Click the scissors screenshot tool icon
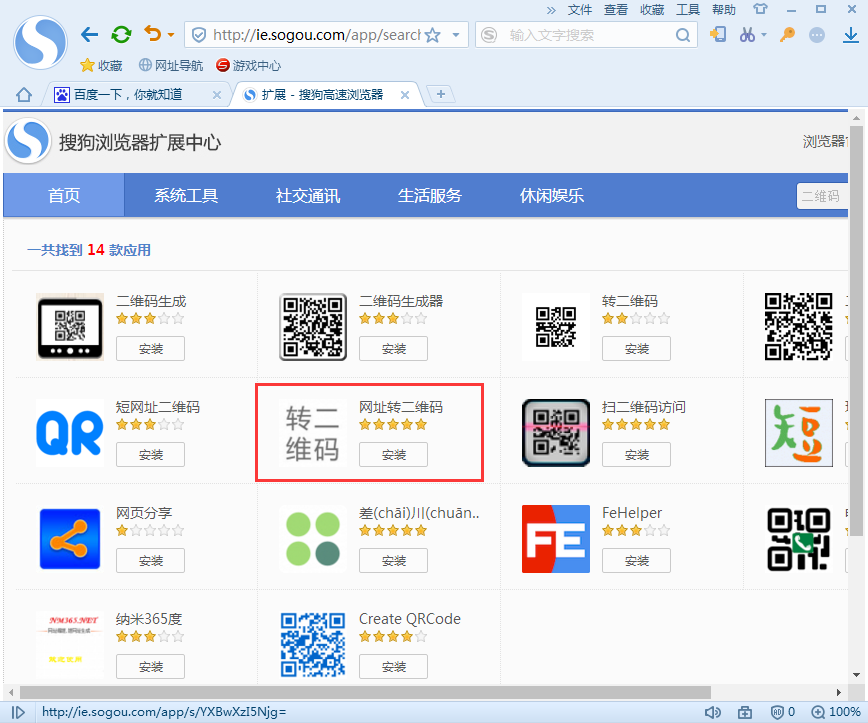The height and width of the screenshot is (723, 868). coord(747,35)
